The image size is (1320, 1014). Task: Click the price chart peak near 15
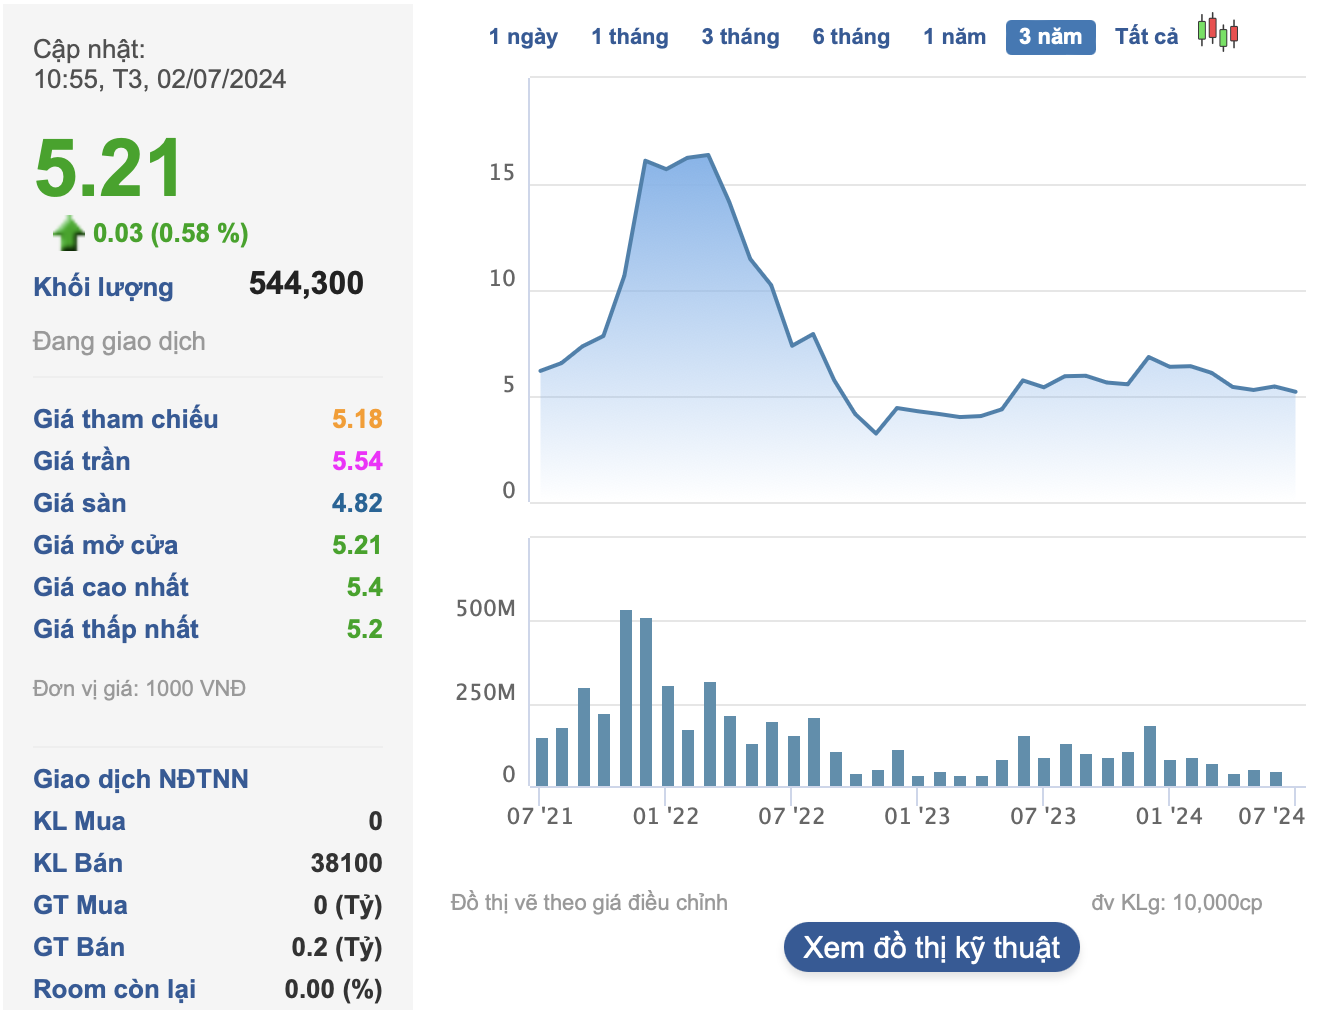coord(708,156)
